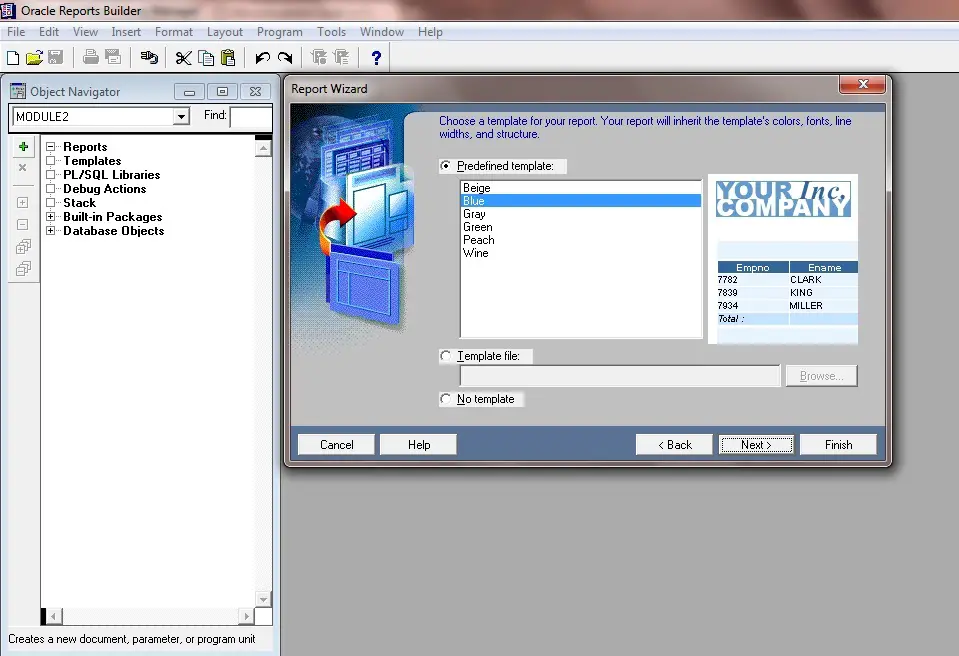Click the Copy toolbar icon
The height and width of the screenshot is (656, 959).
click(206, 58)
